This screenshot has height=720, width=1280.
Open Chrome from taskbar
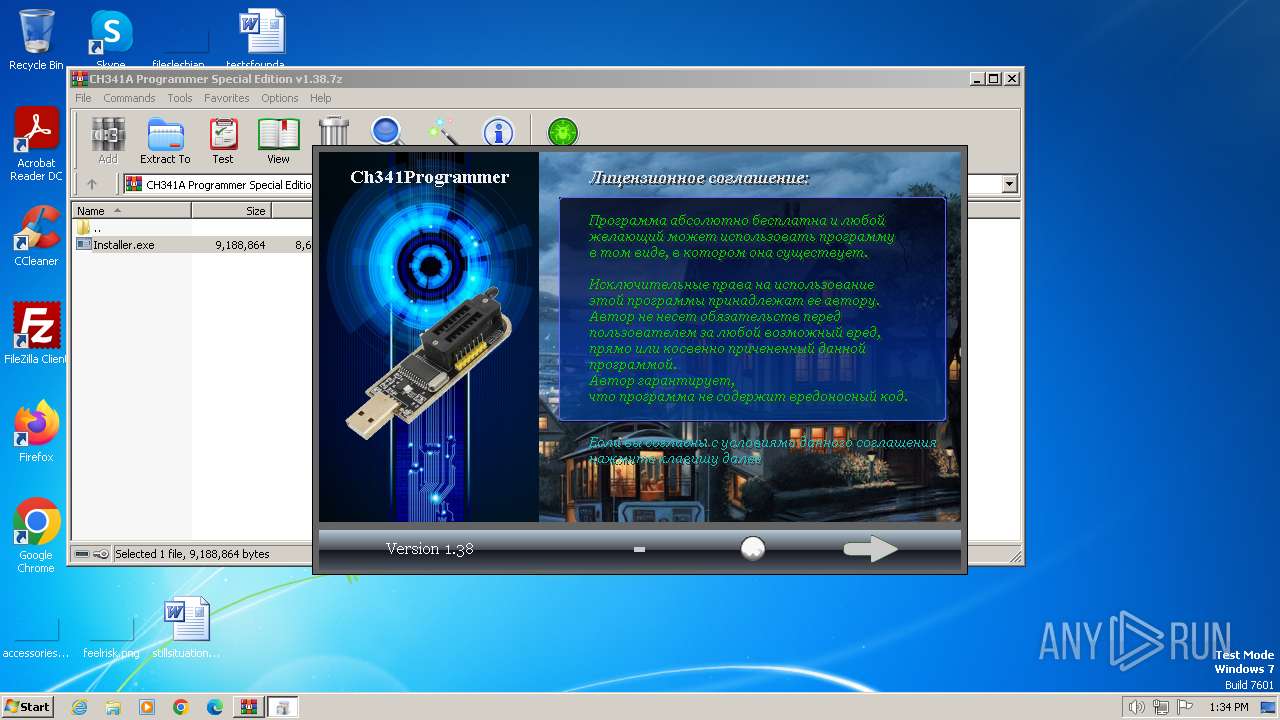181,707
